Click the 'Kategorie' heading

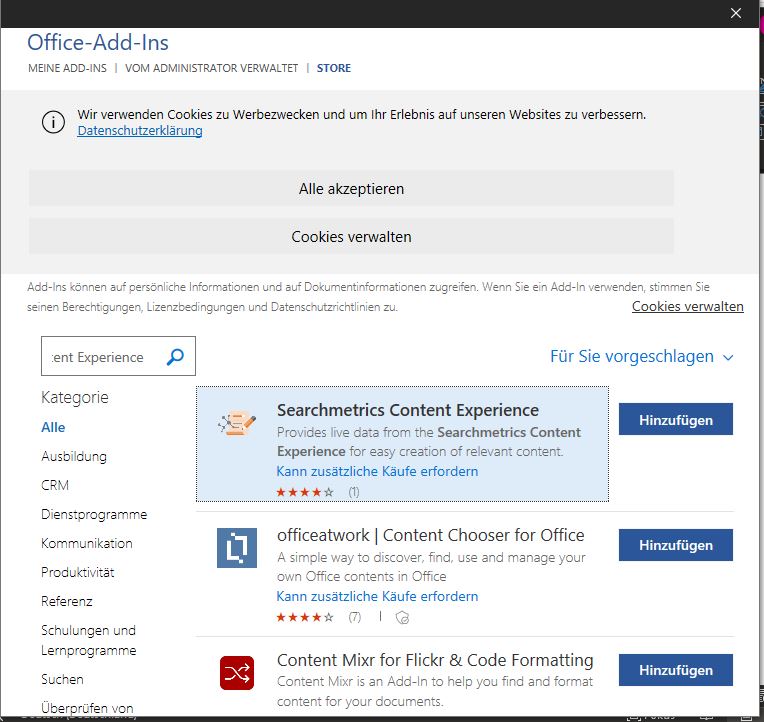point(75,398)
